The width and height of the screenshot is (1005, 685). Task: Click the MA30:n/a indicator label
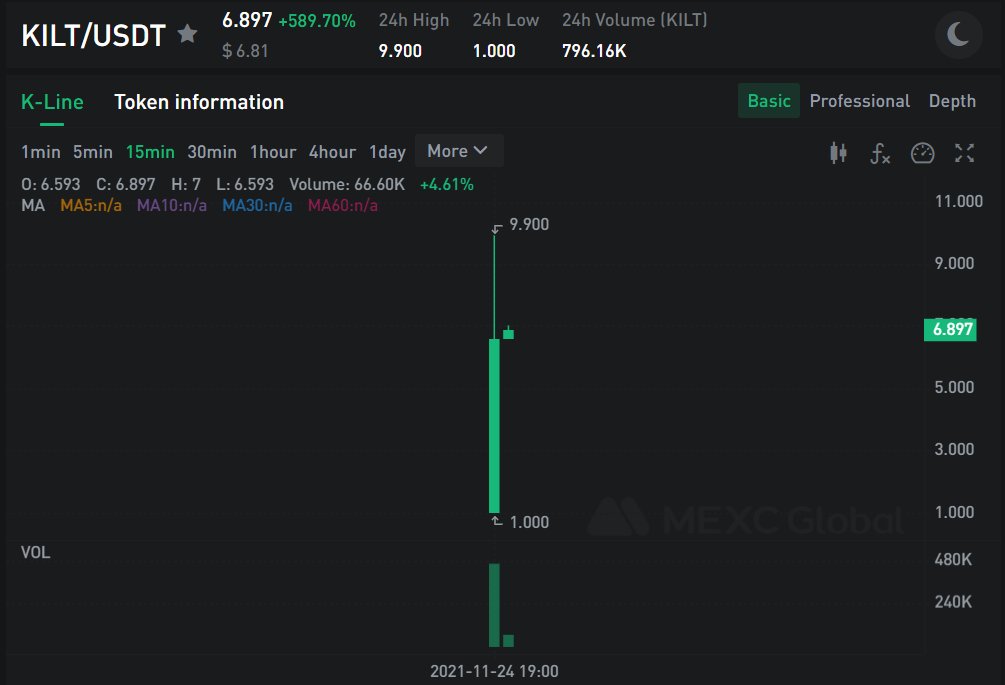click(257, 205)
